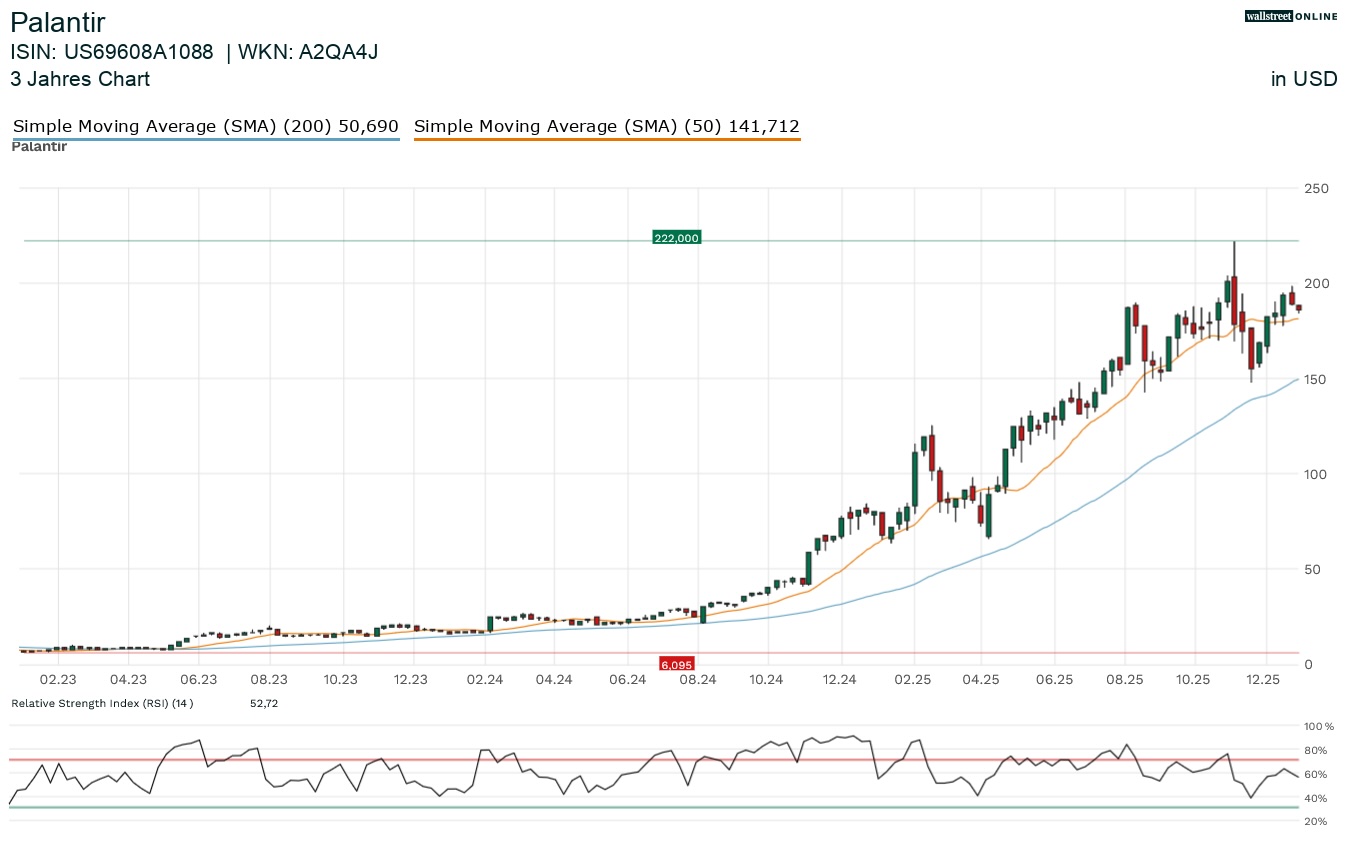
Task: Click the wallstreet ONLINE logo
Action: 1290,16
